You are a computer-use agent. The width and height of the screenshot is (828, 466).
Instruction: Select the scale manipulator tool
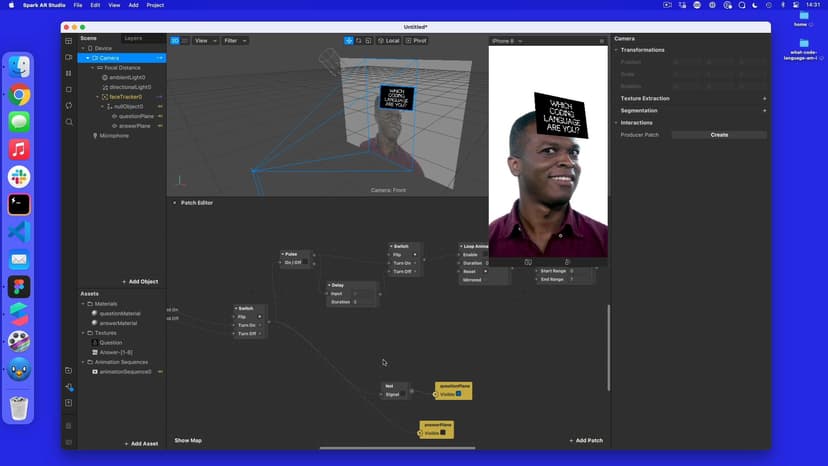coord(368,41)
